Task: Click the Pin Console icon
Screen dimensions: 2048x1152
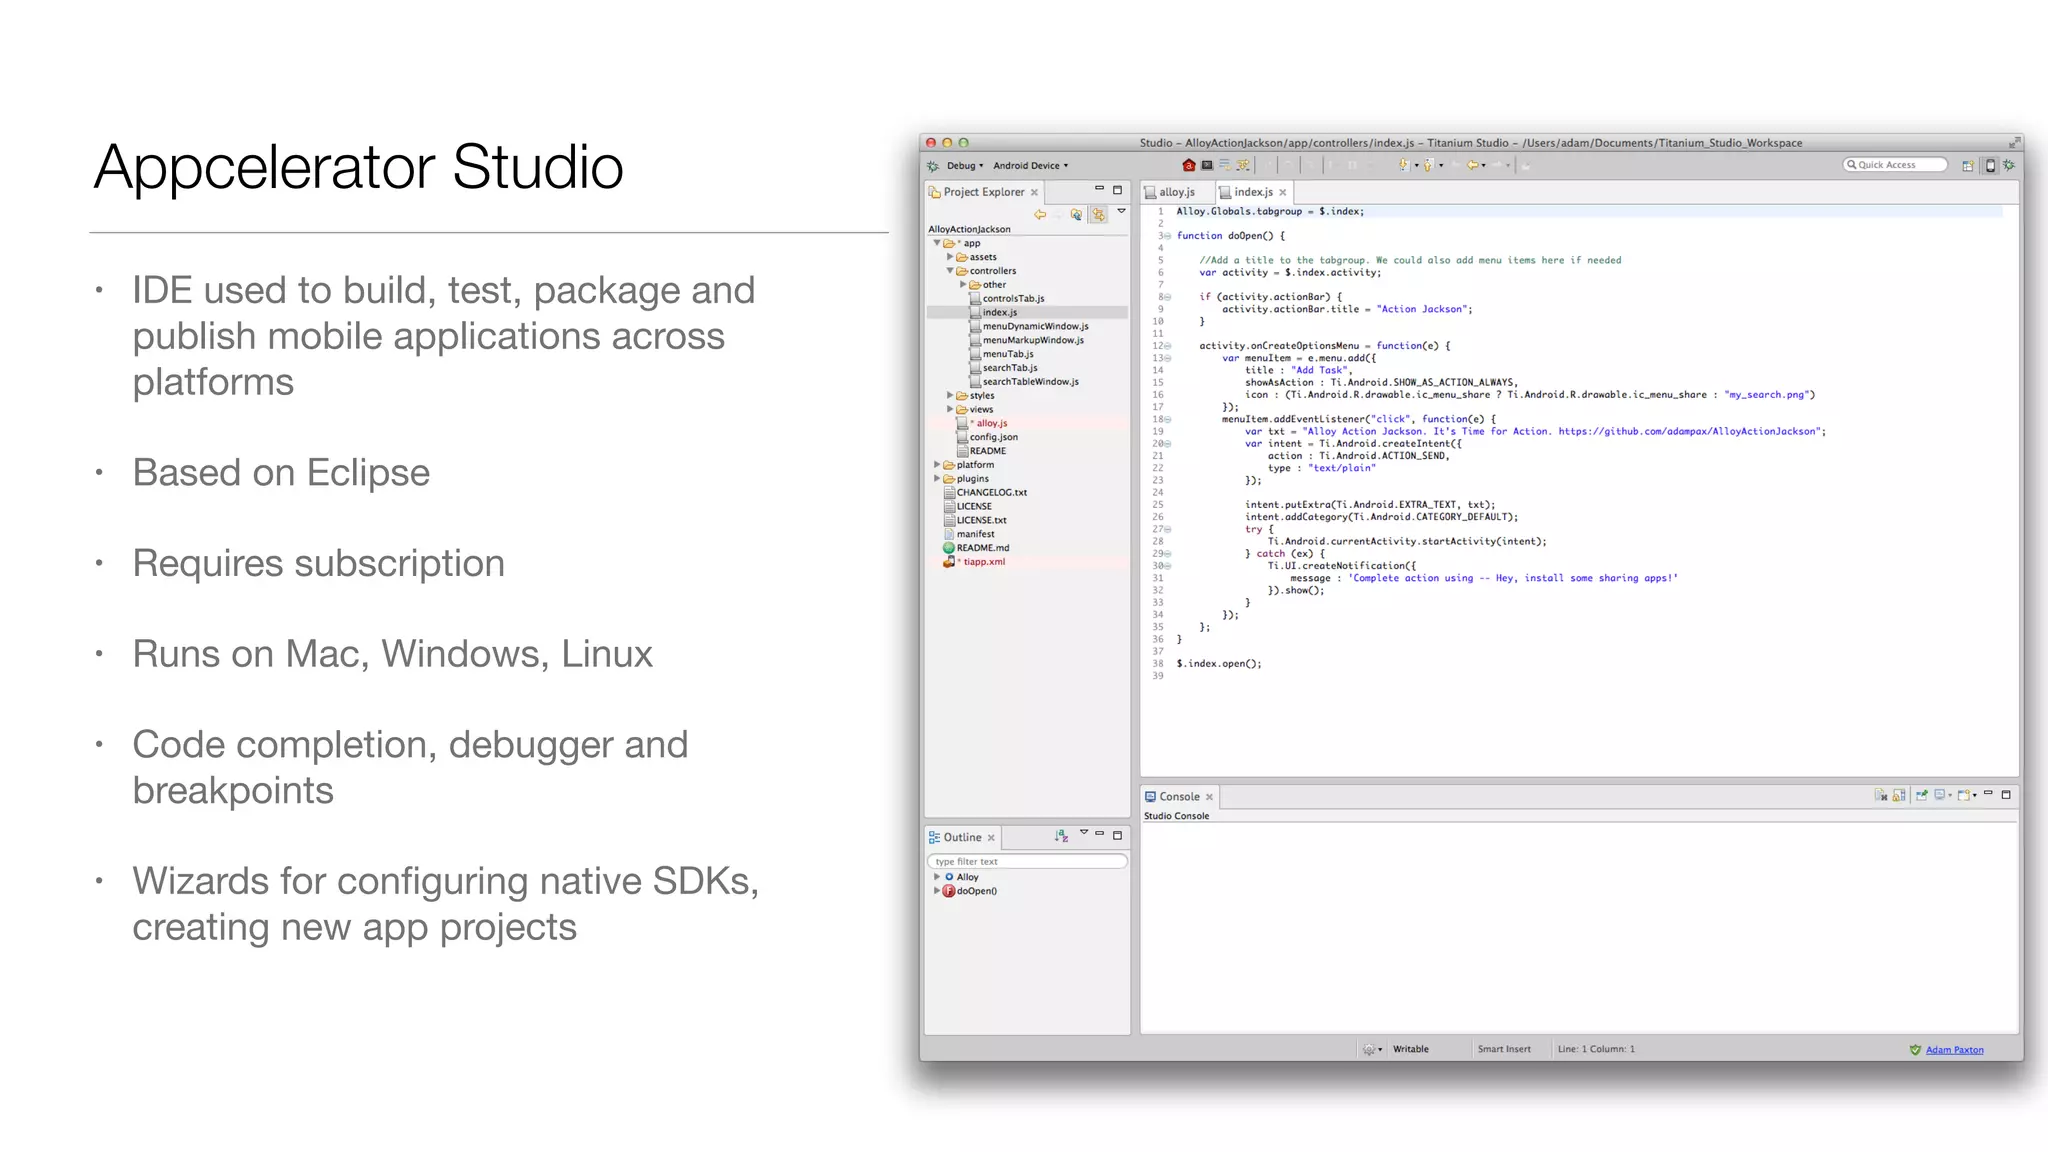Action: [1922, 796]
